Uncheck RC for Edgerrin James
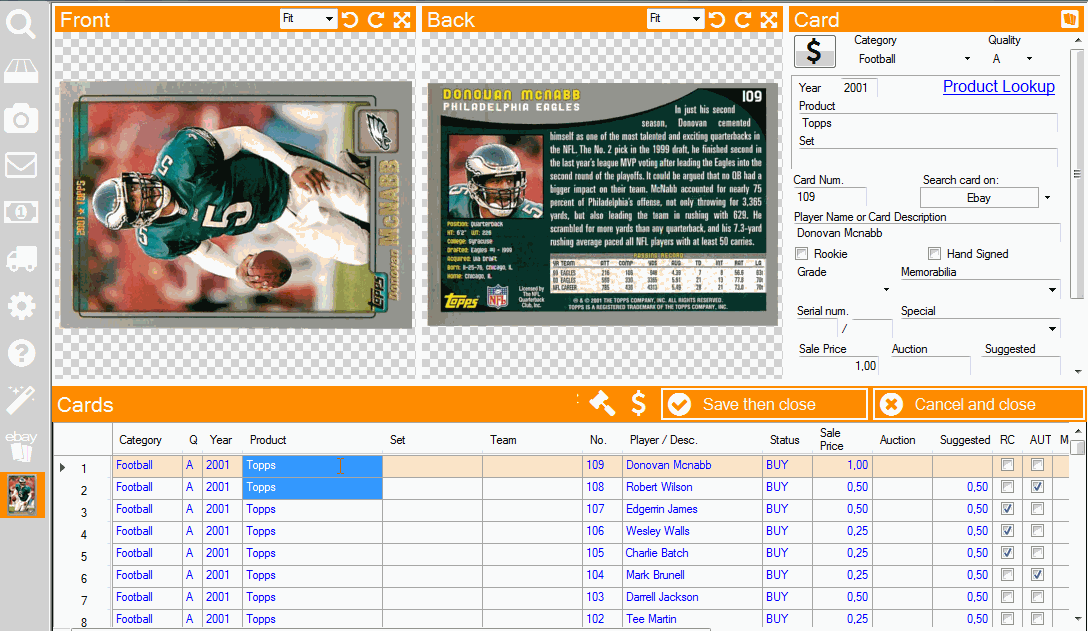This screenshot has width=1088, height=631. (x=1008, y=509)
